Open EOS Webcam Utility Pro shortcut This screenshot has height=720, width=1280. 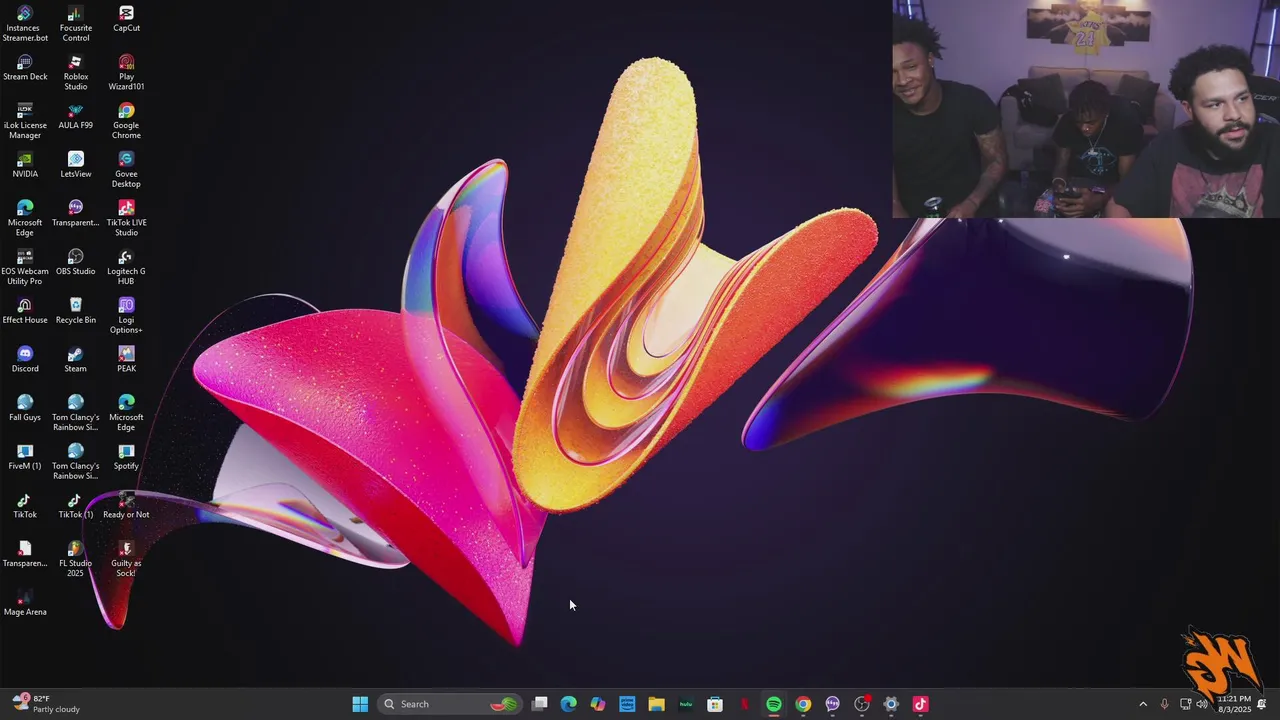(25, 268)
